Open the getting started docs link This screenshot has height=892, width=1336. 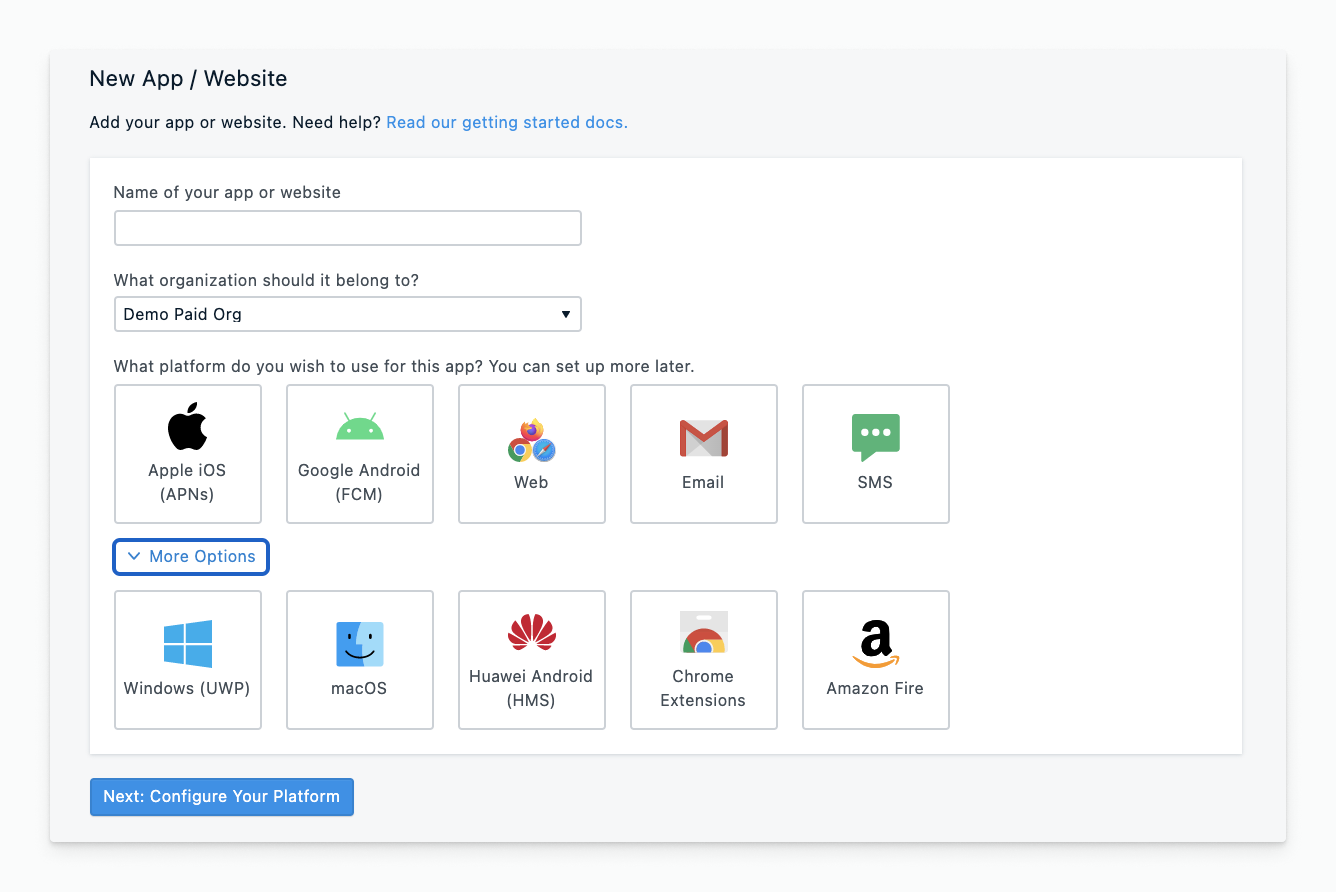pos(507,122)
